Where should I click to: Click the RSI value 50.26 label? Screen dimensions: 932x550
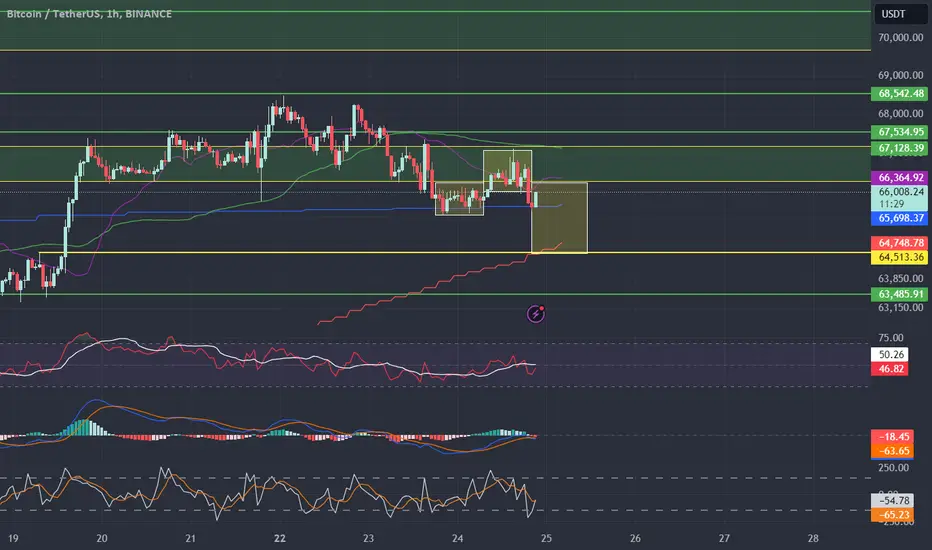[890, 354]
